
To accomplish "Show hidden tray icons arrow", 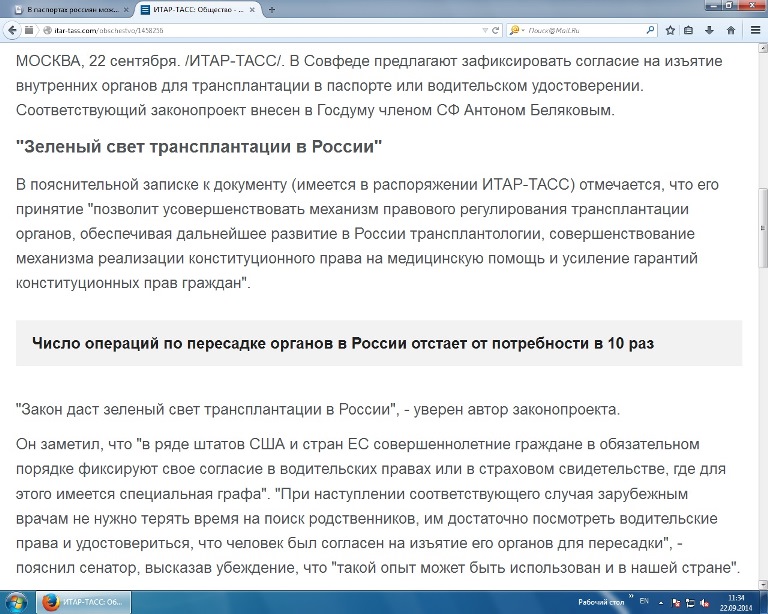I will 661,603.
